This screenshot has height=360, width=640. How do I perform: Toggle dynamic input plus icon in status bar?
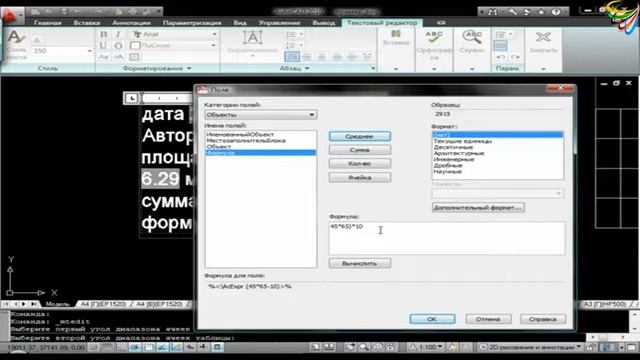coord(204,347)
